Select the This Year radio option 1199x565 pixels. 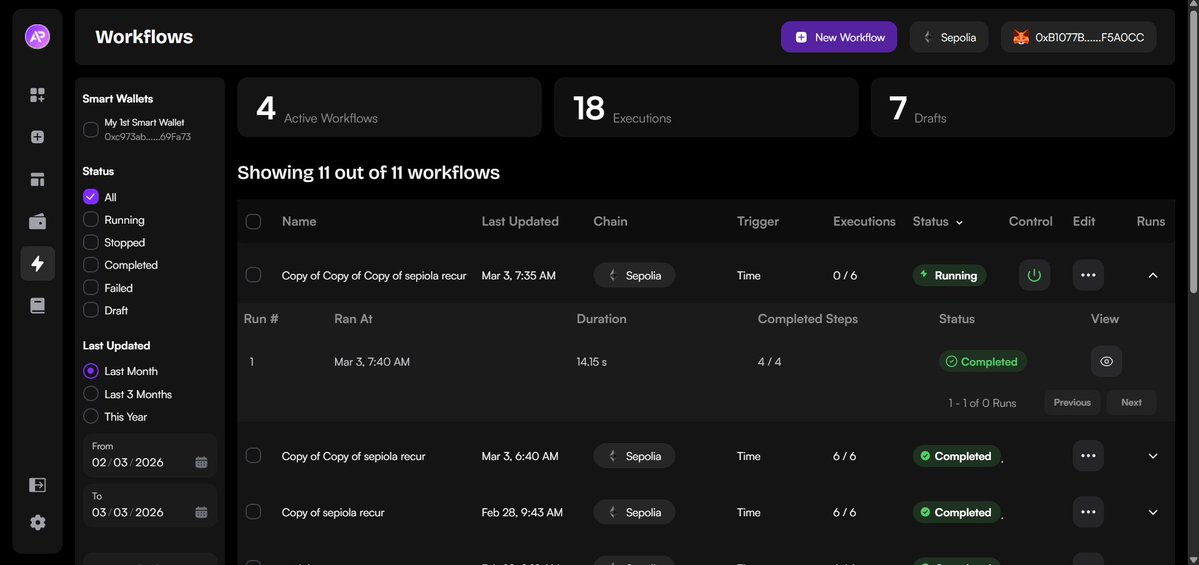(90, 417)
